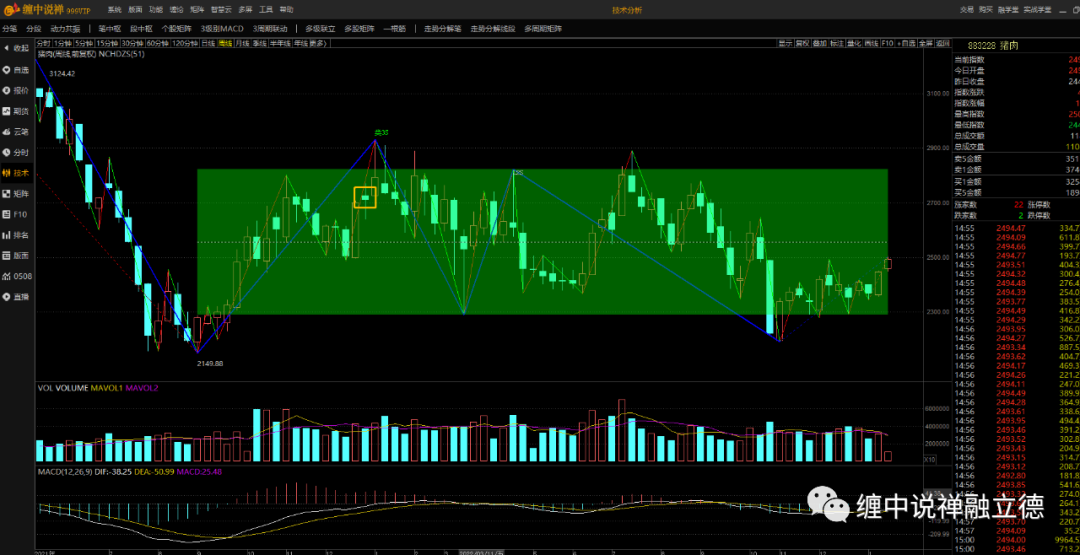Switch to 120分钟 period tab

point(185,43)
